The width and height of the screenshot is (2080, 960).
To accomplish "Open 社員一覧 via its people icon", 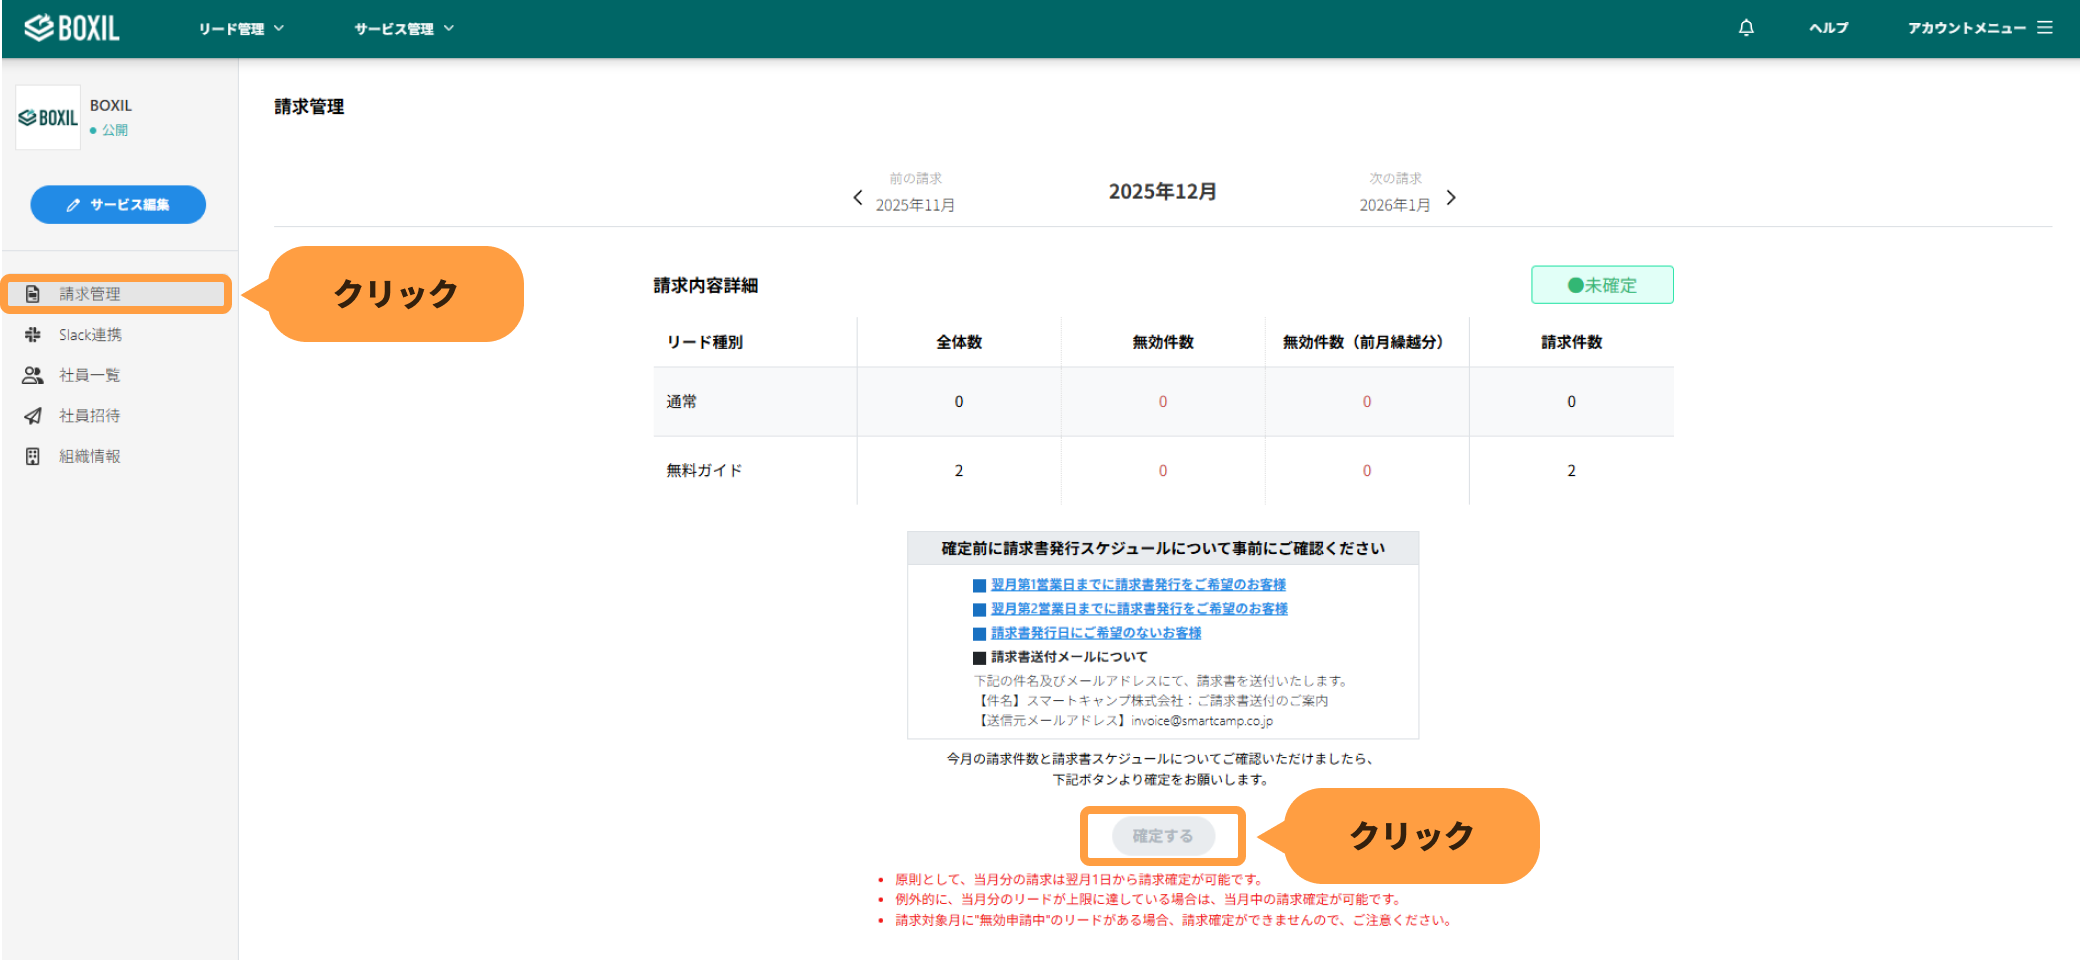I will coord(32,374).
